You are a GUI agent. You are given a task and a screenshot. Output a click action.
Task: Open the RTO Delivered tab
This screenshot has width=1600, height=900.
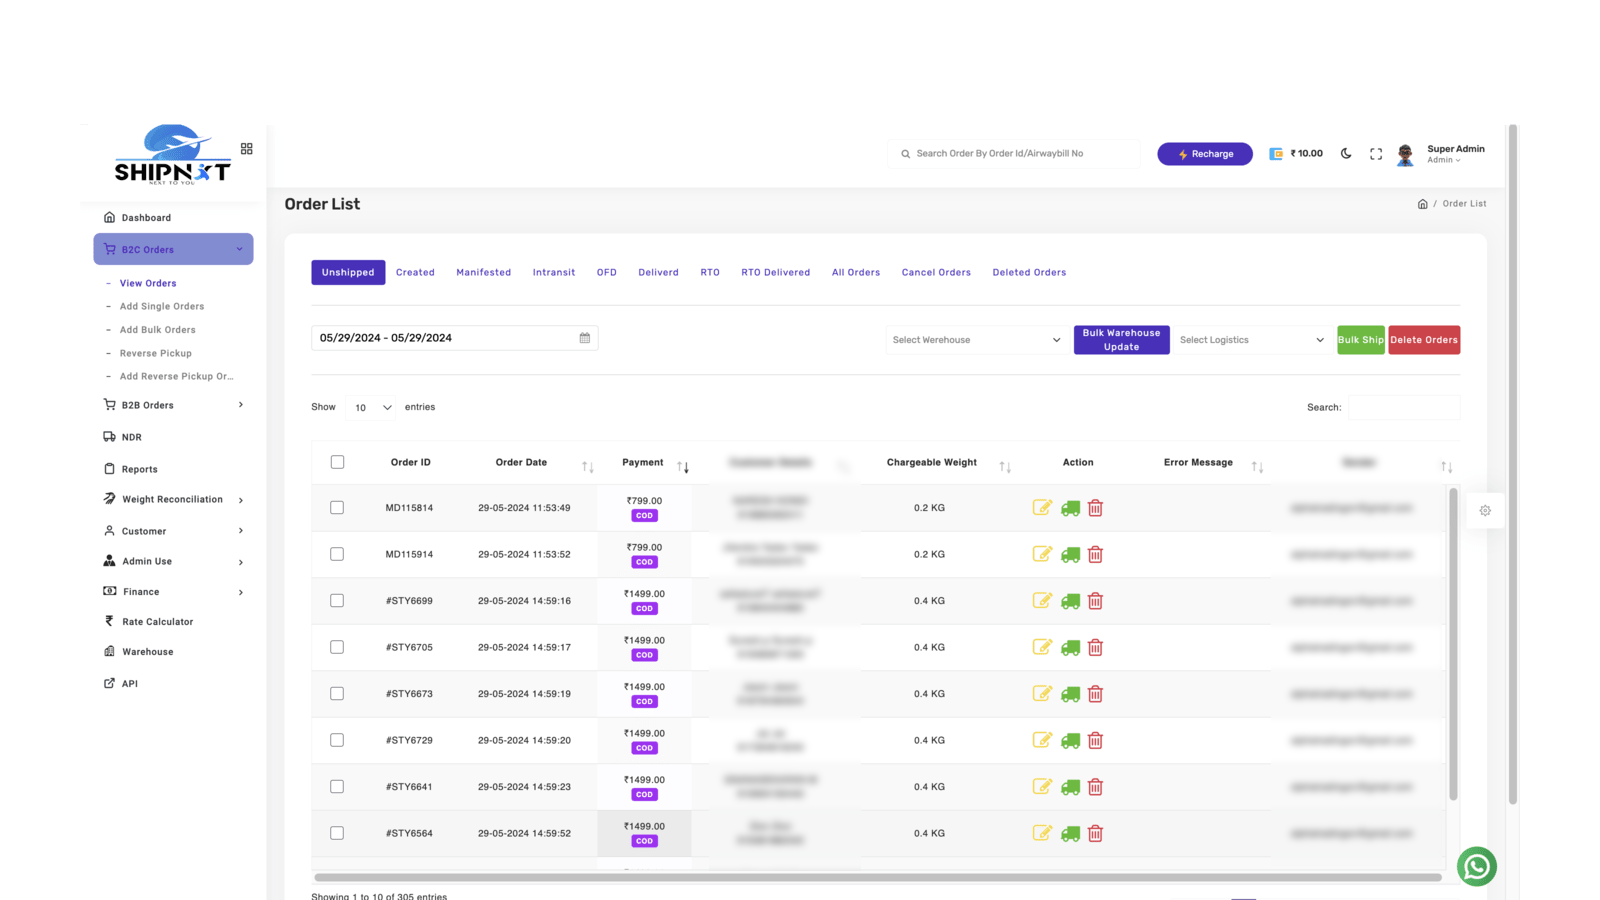point(775,272)
